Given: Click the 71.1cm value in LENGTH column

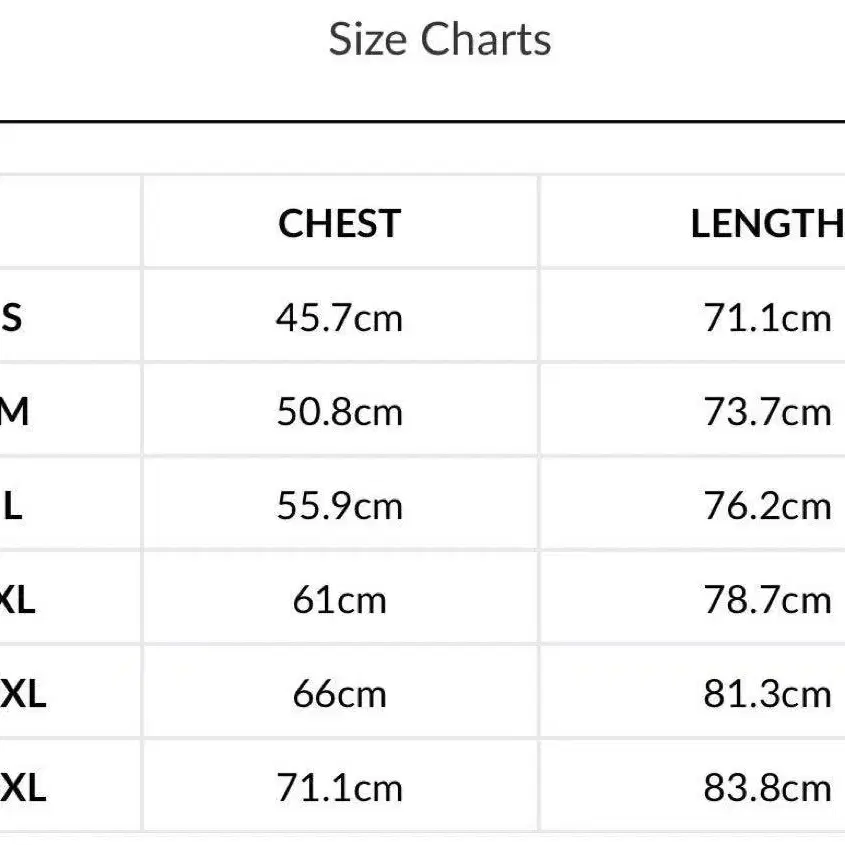Looking at the screenshot, I should [x=767, y=318].
